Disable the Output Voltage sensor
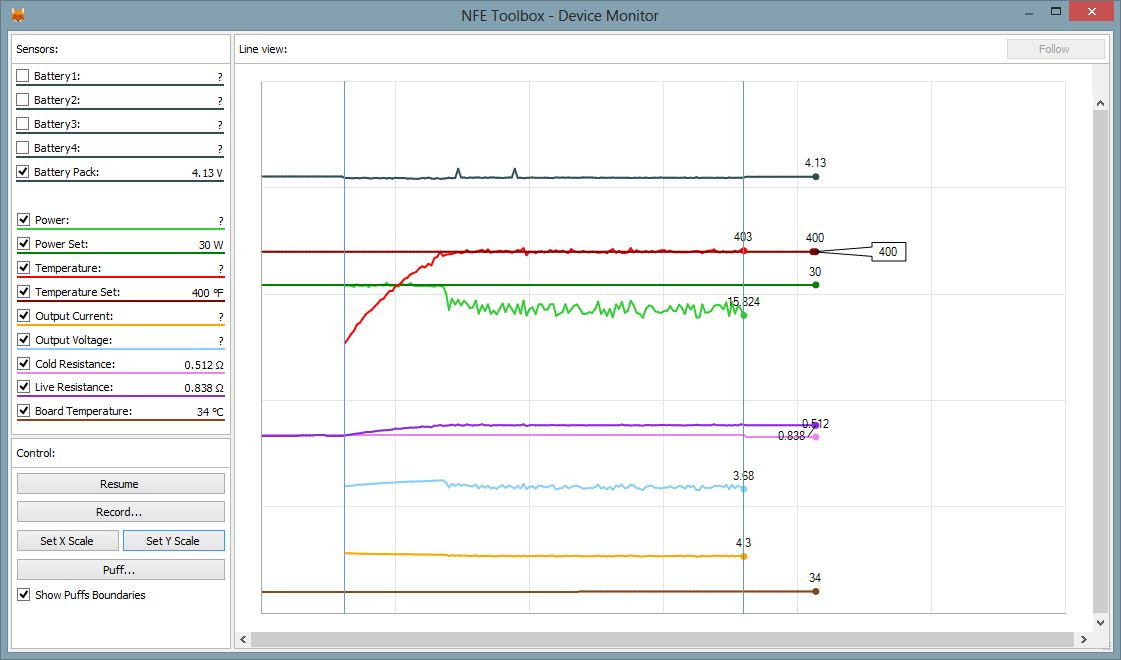 (24, 340)
